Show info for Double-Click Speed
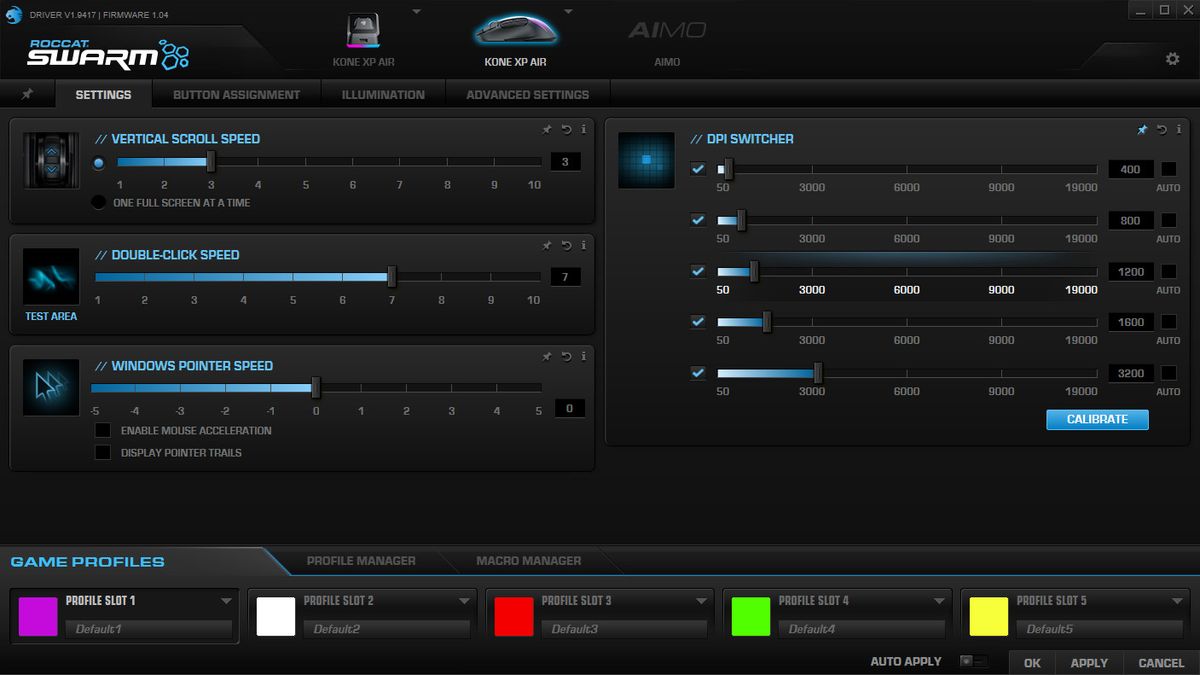The width and height of the screenshot is (1200, 675). (x=583, y=245)
